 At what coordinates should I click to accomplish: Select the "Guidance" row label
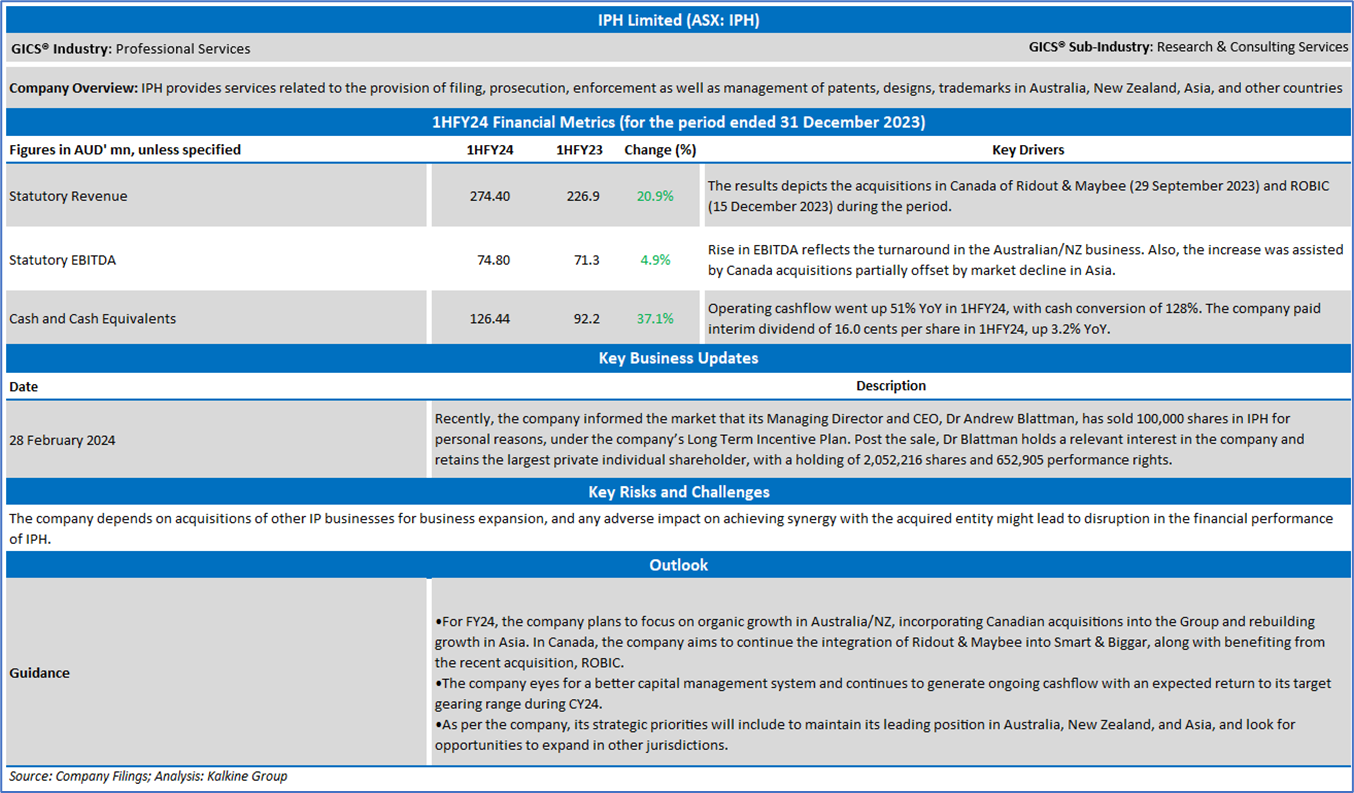tap(40, 673)
